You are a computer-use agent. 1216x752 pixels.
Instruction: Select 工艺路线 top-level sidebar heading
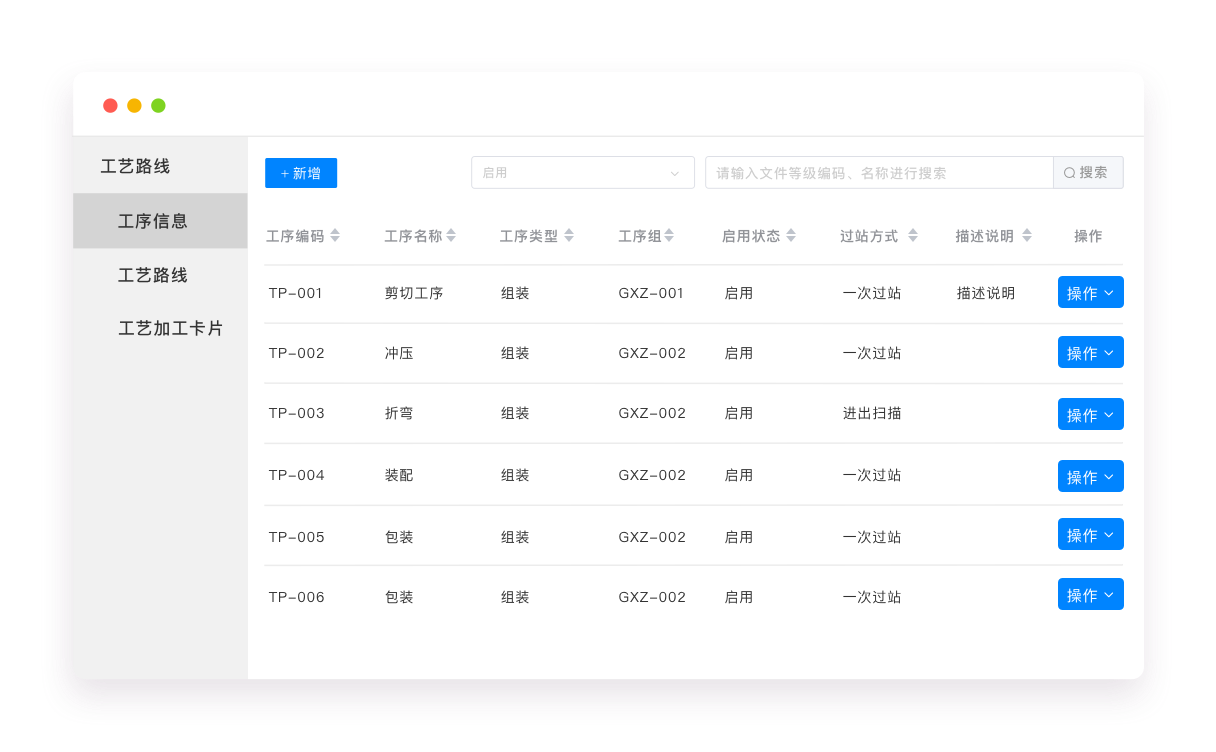[135, 166]
